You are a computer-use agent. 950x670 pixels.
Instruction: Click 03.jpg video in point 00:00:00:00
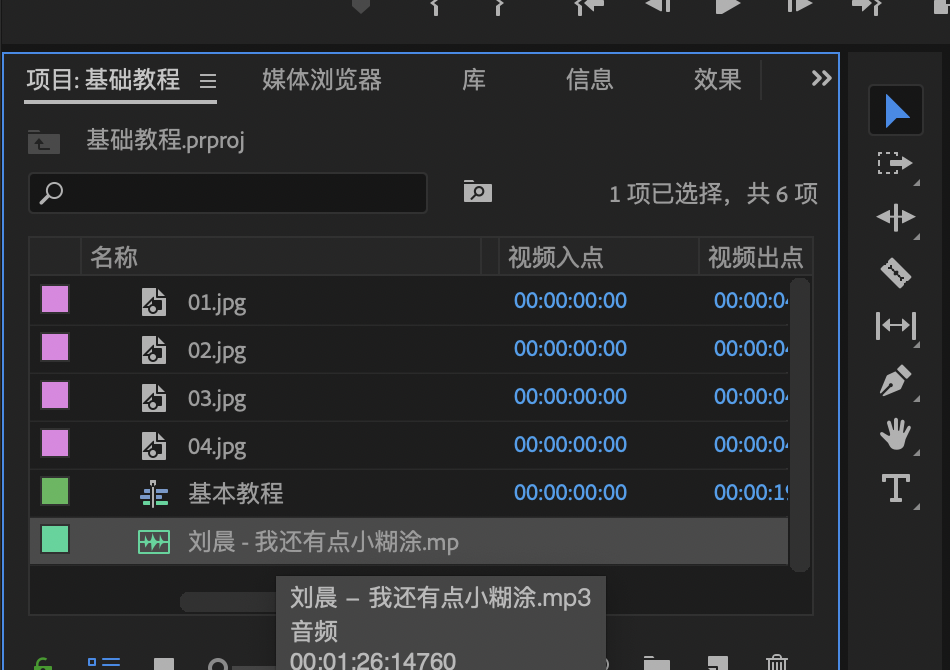[x=570, y=396]
